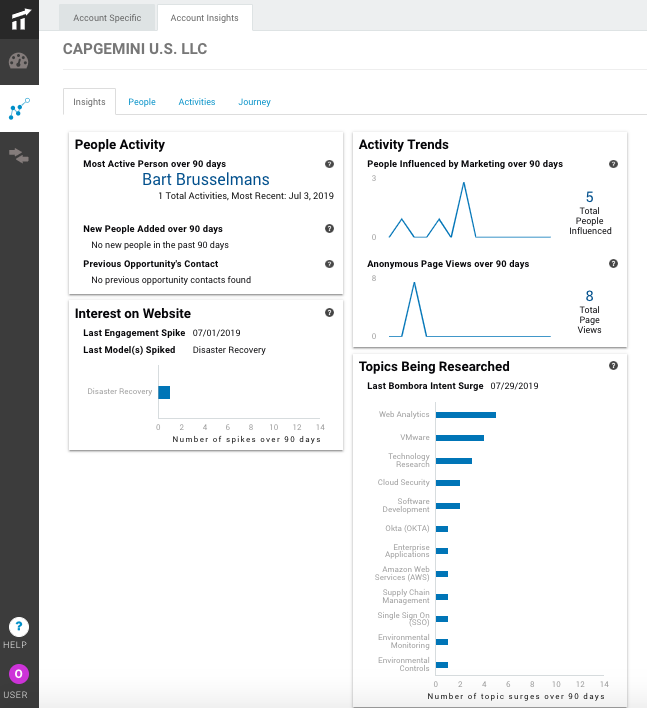Click '1 Total Activities, Most Recent: Jul 3, 2019'
647x708 pixels.
click(x=246, y=196)
